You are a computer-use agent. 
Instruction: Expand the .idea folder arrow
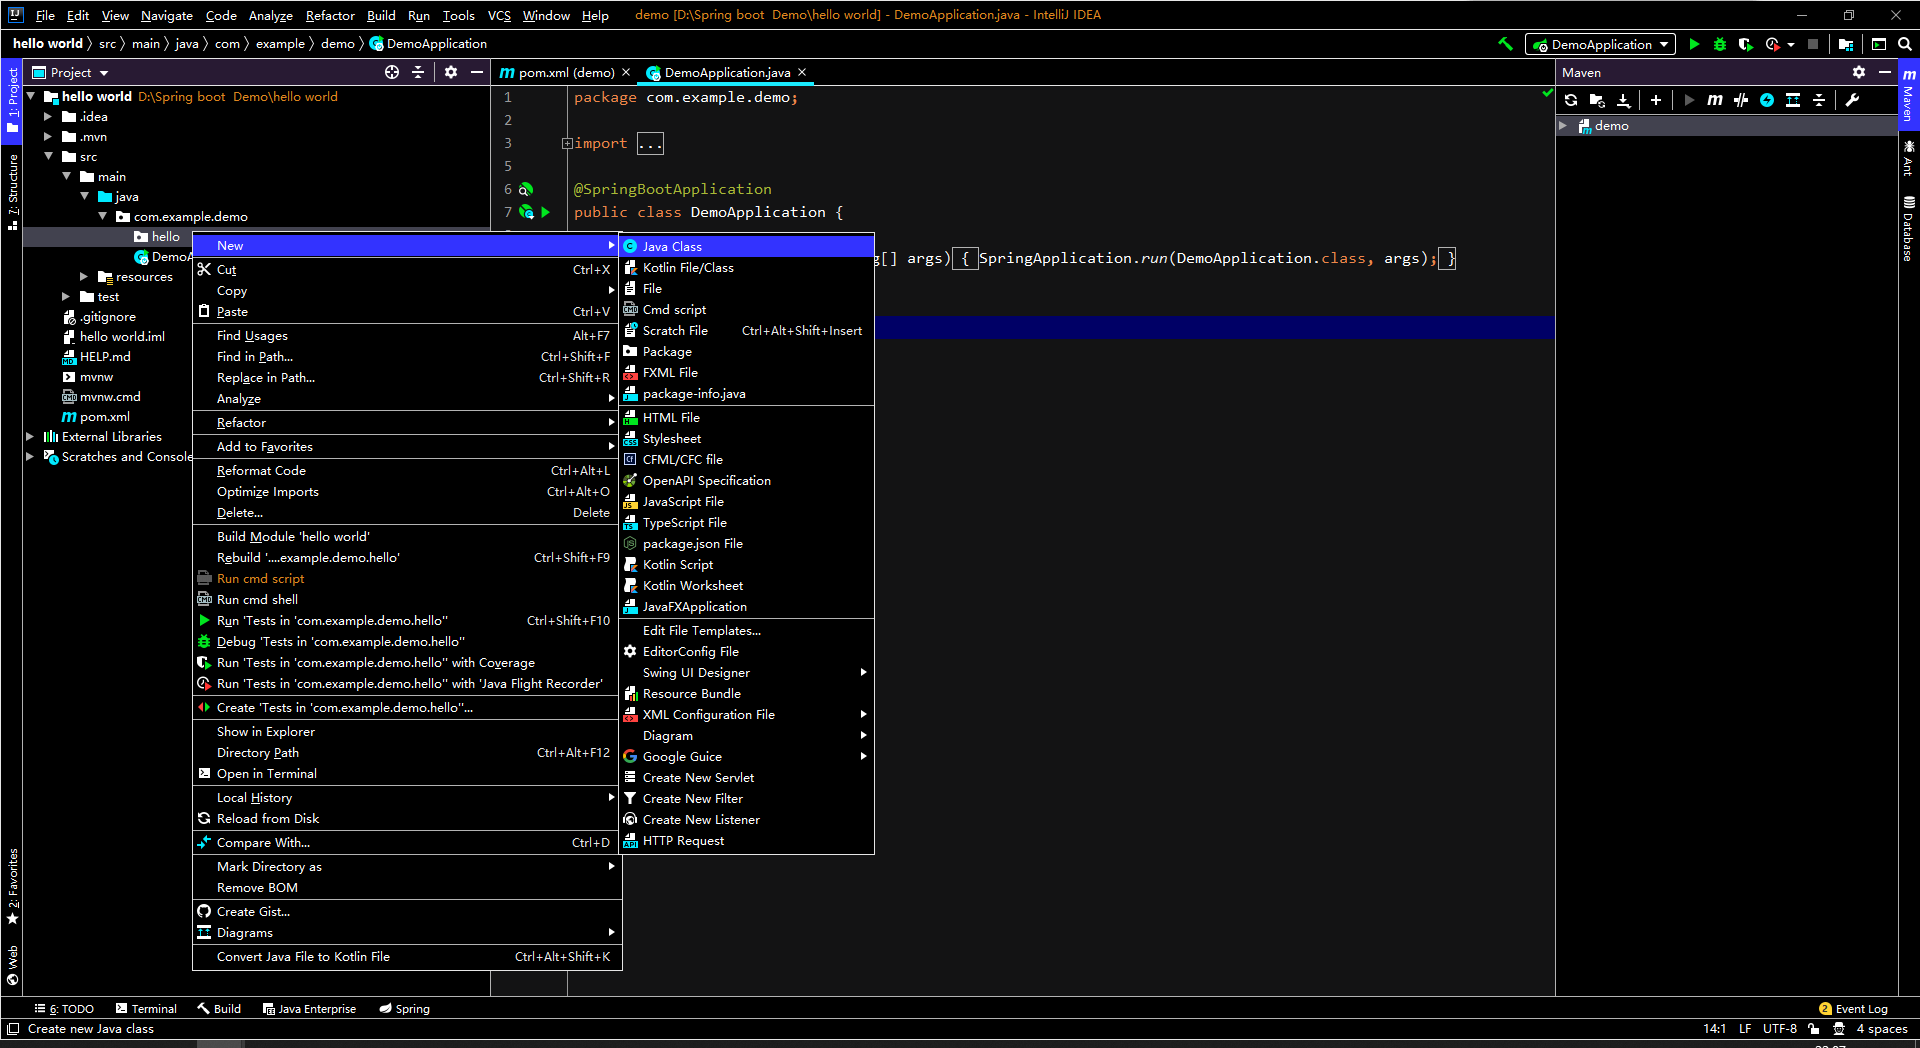[47, 117]
